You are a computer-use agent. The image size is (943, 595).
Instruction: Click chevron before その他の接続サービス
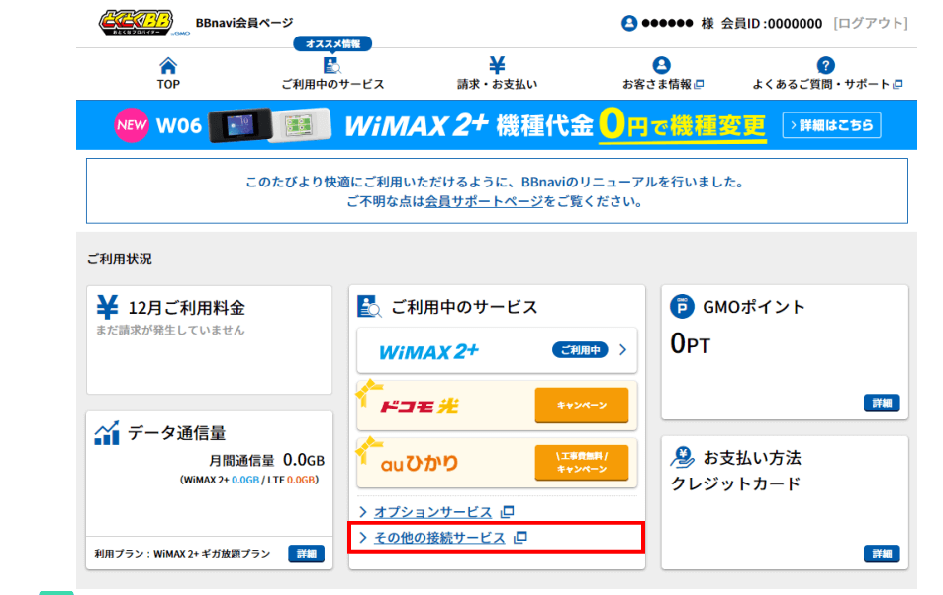[x=363, y=538]
